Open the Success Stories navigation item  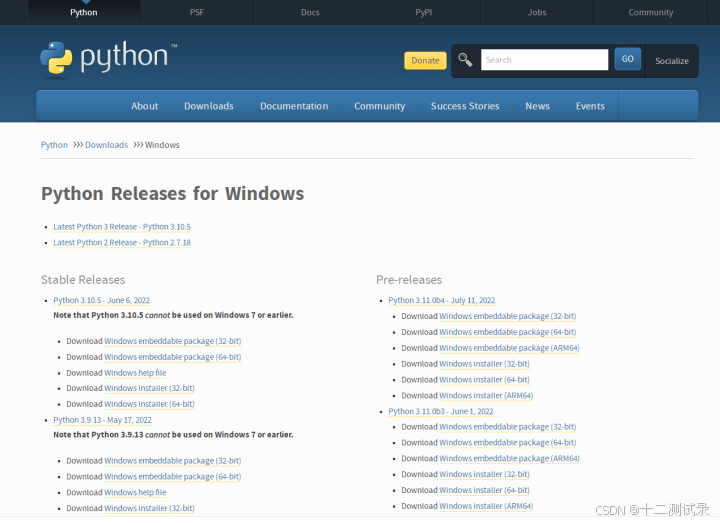coord(465,106)
